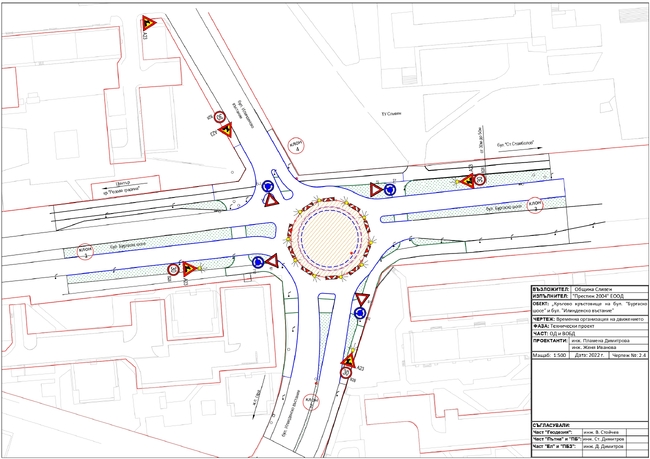Click the blue roundabout sign on north approach

[x=268, y=185]
